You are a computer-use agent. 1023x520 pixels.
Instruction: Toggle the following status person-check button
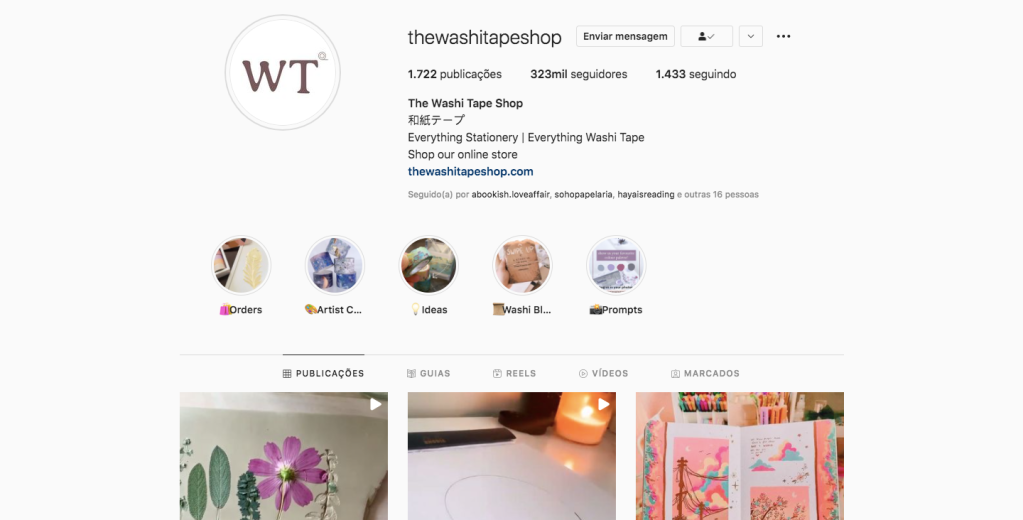click(x=707, y=37)
